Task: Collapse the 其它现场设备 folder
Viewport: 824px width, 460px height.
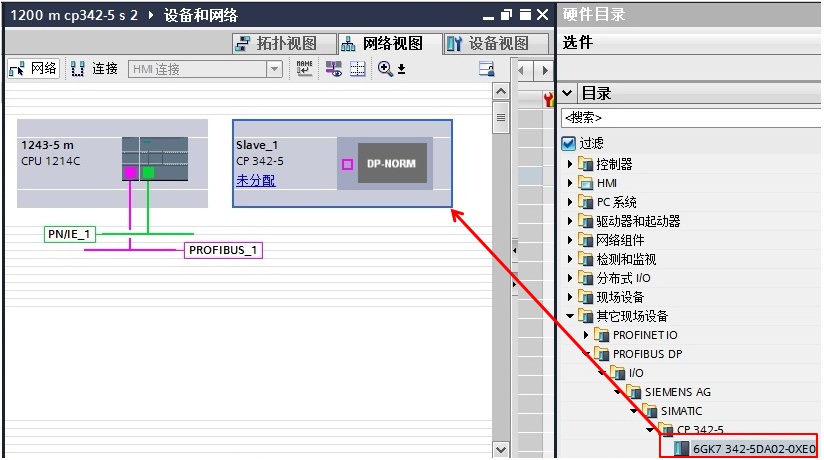Action: (570, 316)
